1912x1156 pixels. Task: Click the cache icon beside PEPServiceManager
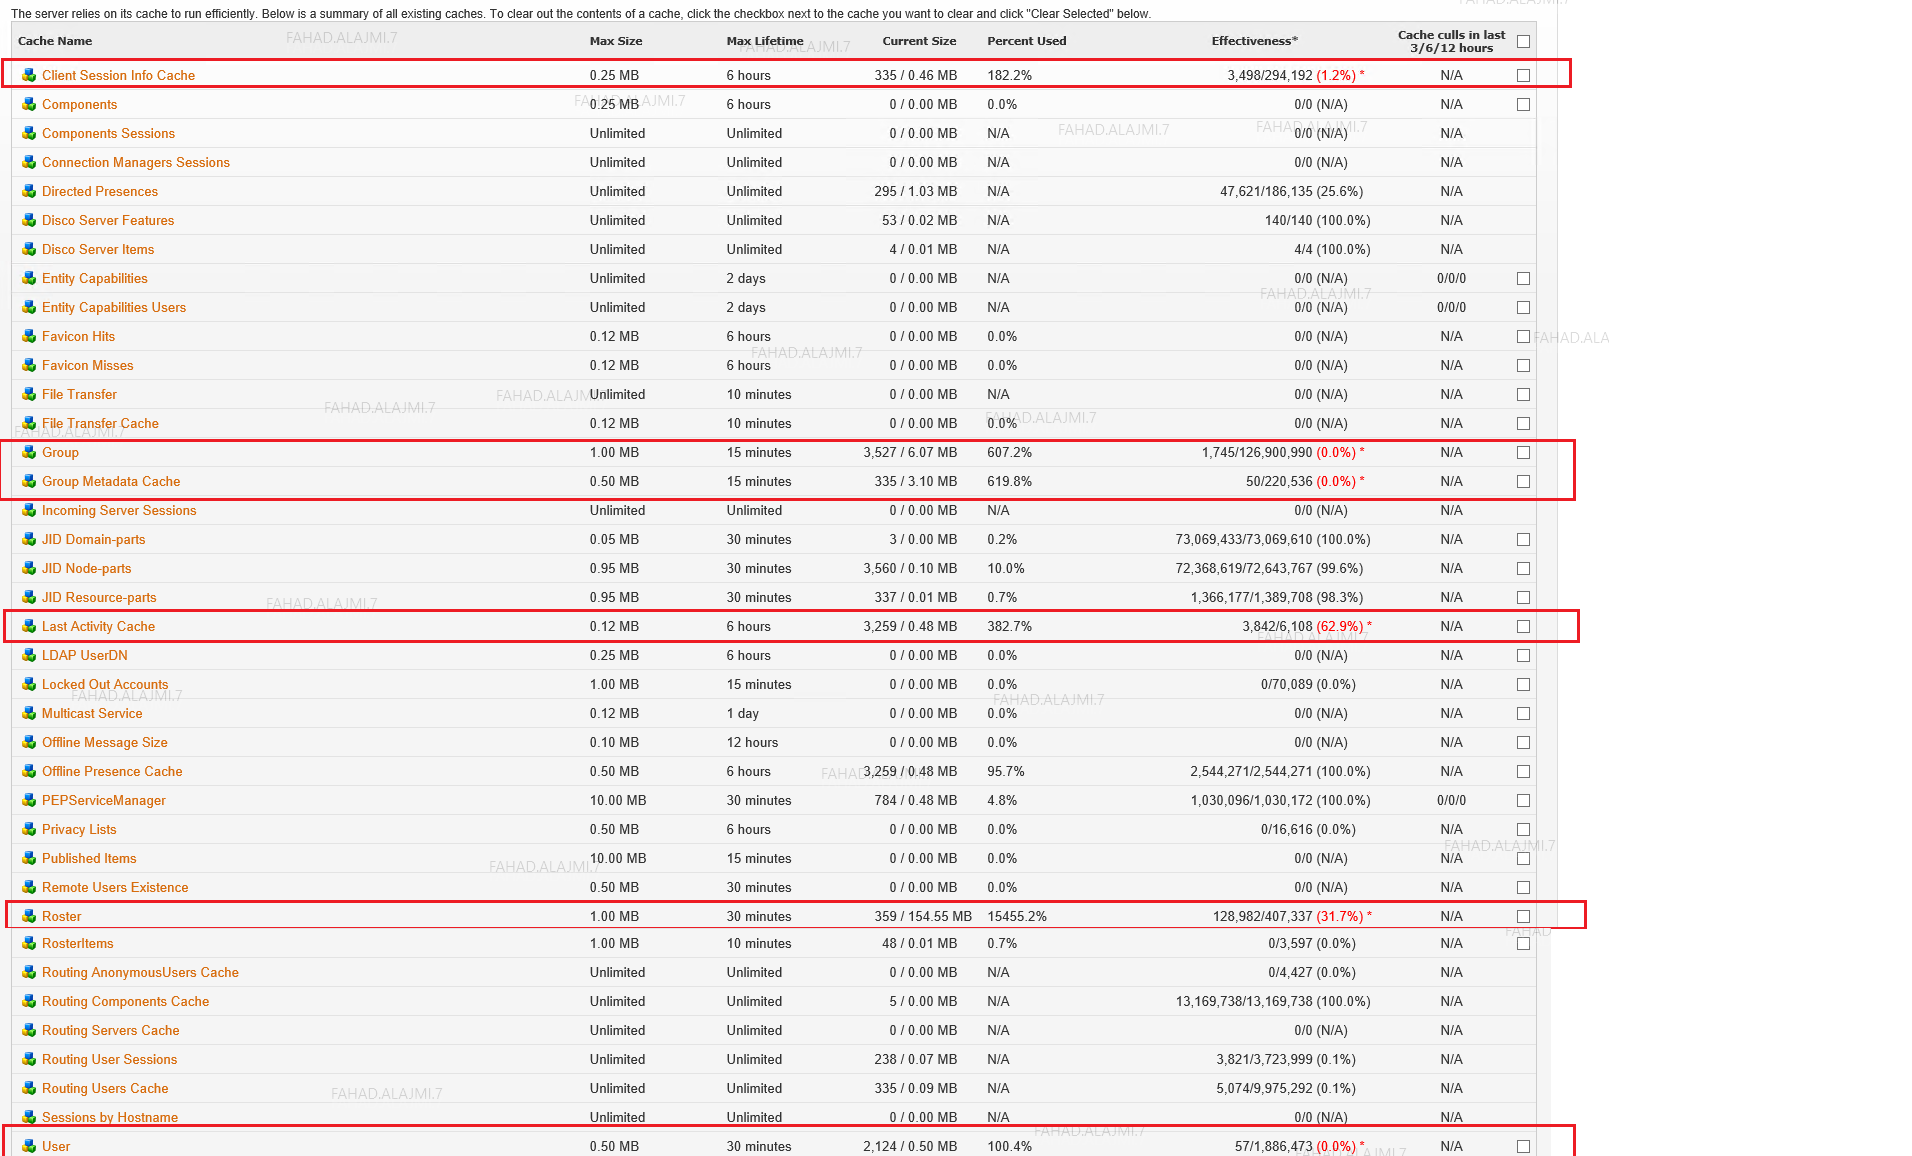tap(29, 800)
